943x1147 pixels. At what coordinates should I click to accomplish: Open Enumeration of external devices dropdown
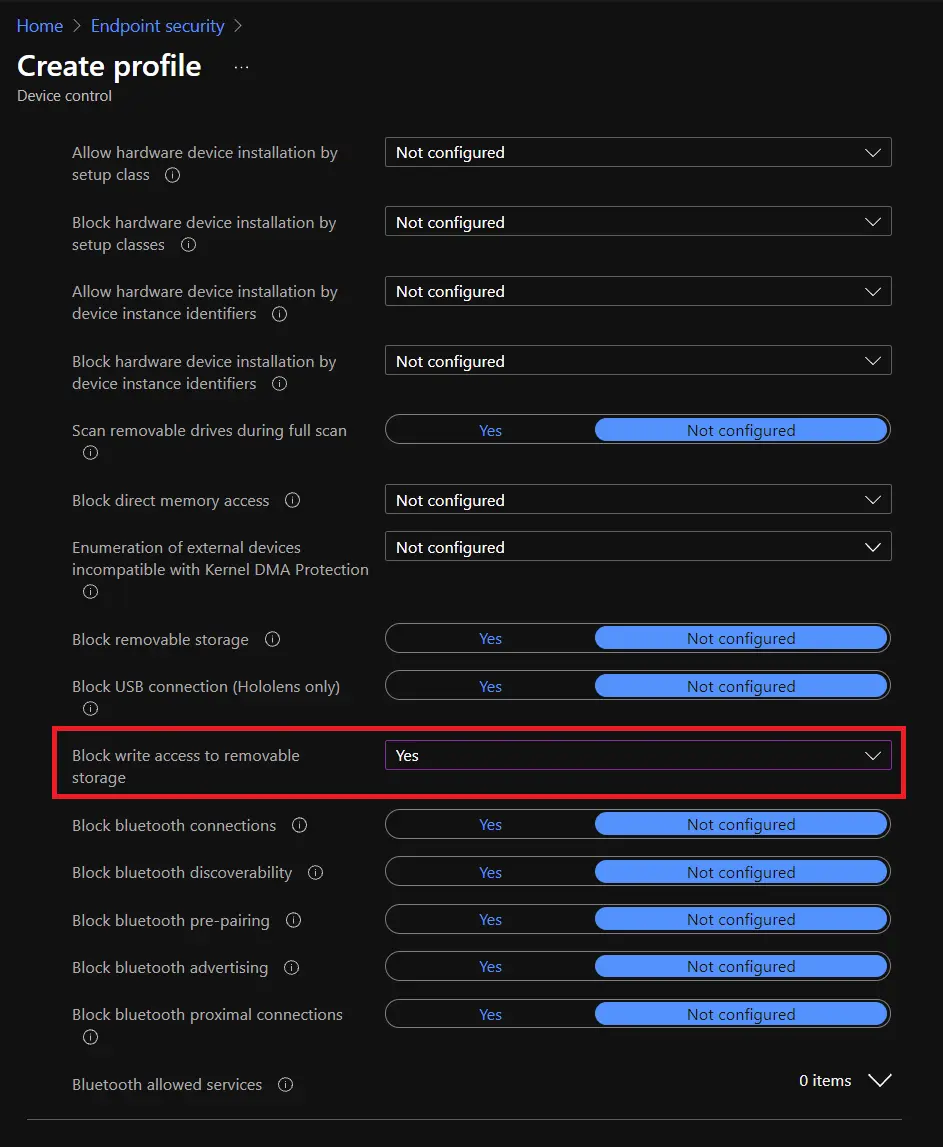pos(637,547)
